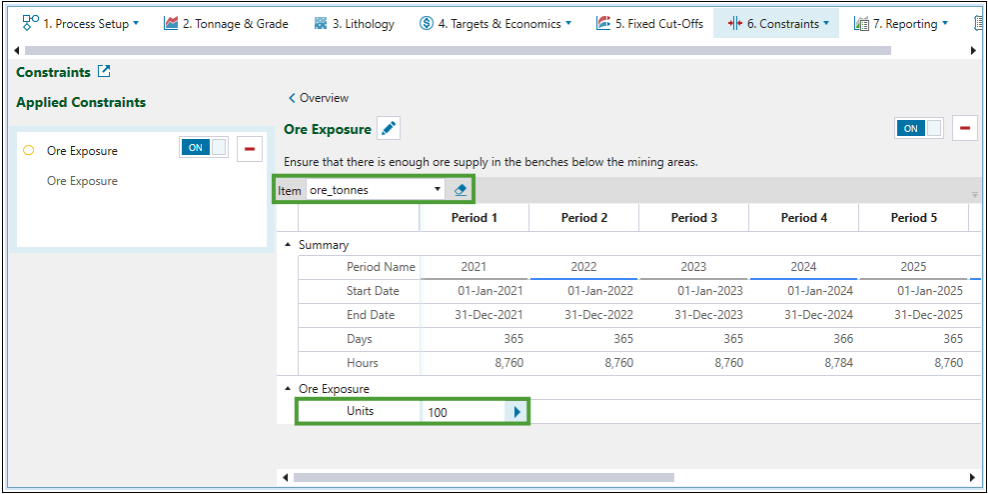Click the 2021 period name cell

(x=474, y=267)
